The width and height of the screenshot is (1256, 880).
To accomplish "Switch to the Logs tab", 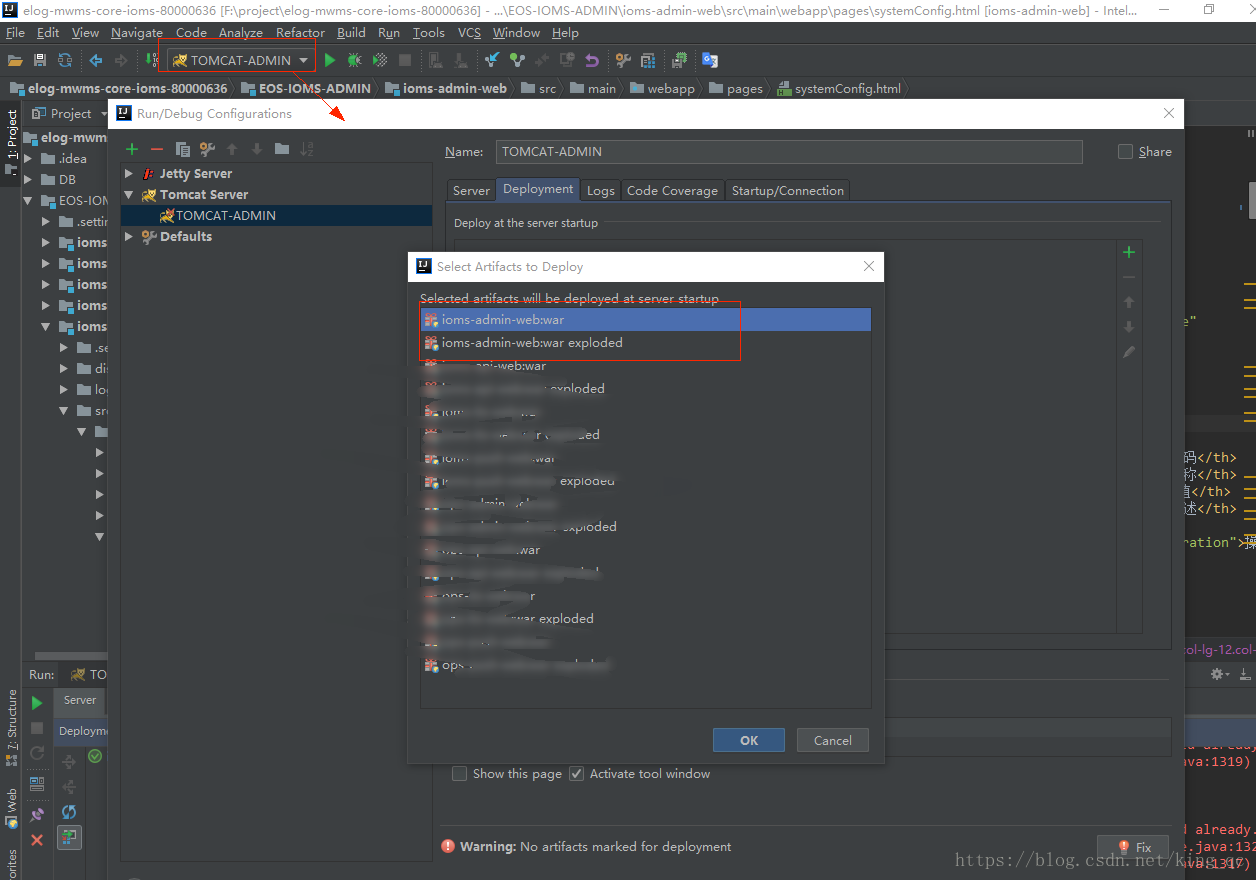I will pos(601,191).
